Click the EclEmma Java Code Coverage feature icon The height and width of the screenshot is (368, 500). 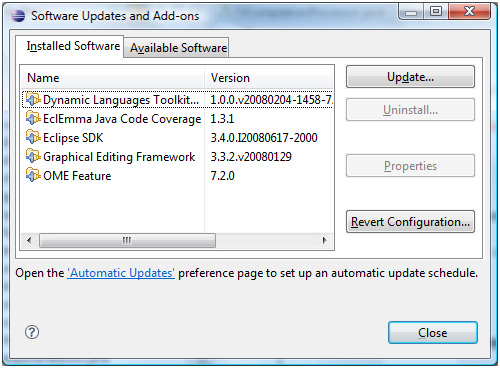point(33,118)
